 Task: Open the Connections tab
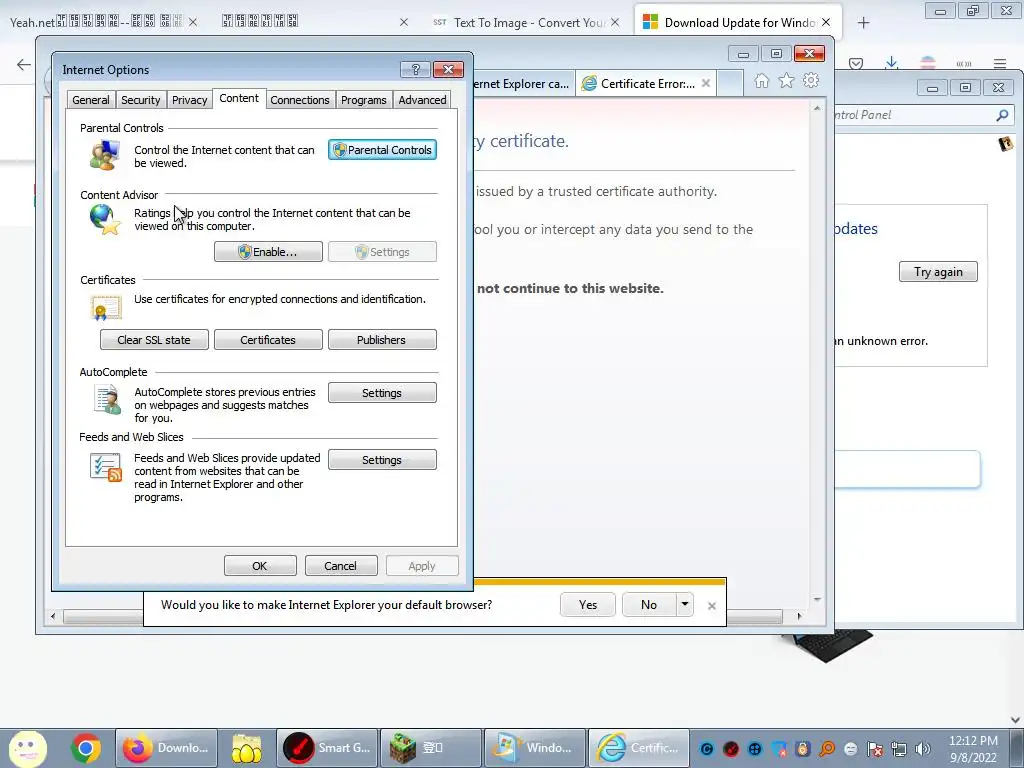[300, 100]
